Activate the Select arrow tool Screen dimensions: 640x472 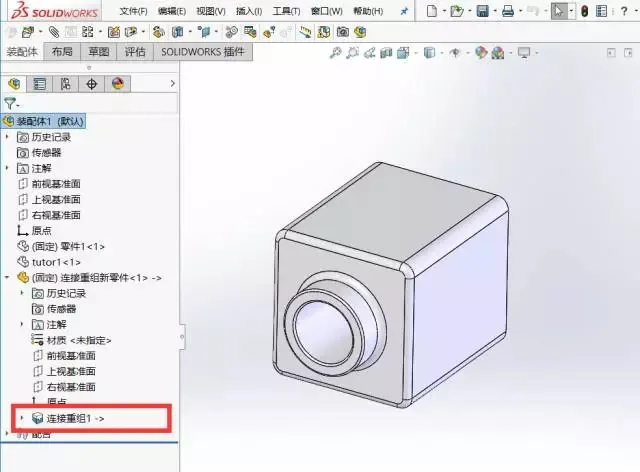558,11
